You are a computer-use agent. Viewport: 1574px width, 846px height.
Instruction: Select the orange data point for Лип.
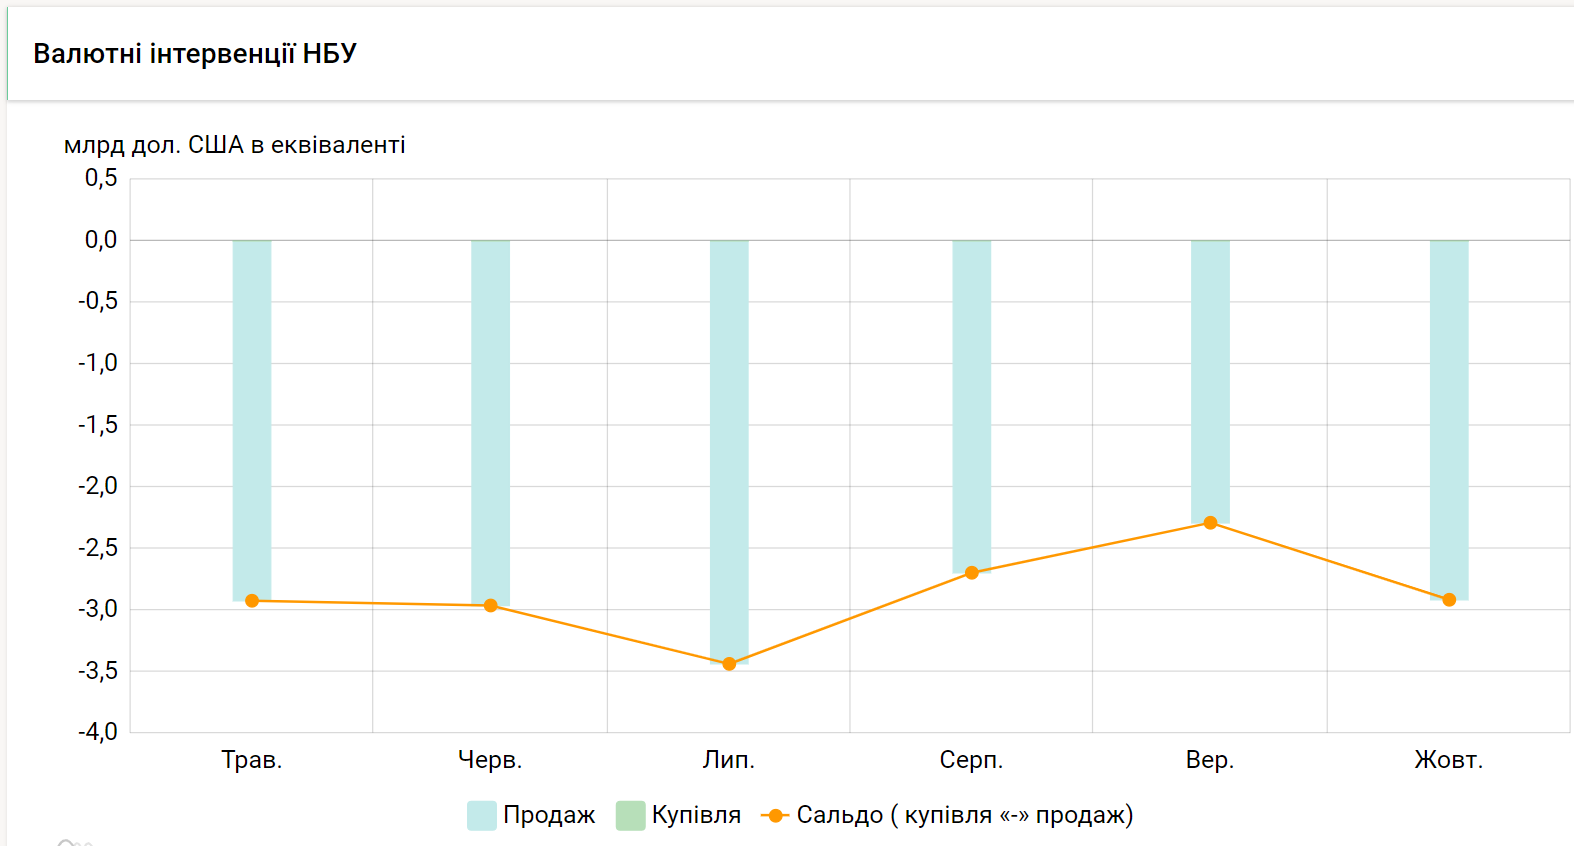tap(729, 664)
